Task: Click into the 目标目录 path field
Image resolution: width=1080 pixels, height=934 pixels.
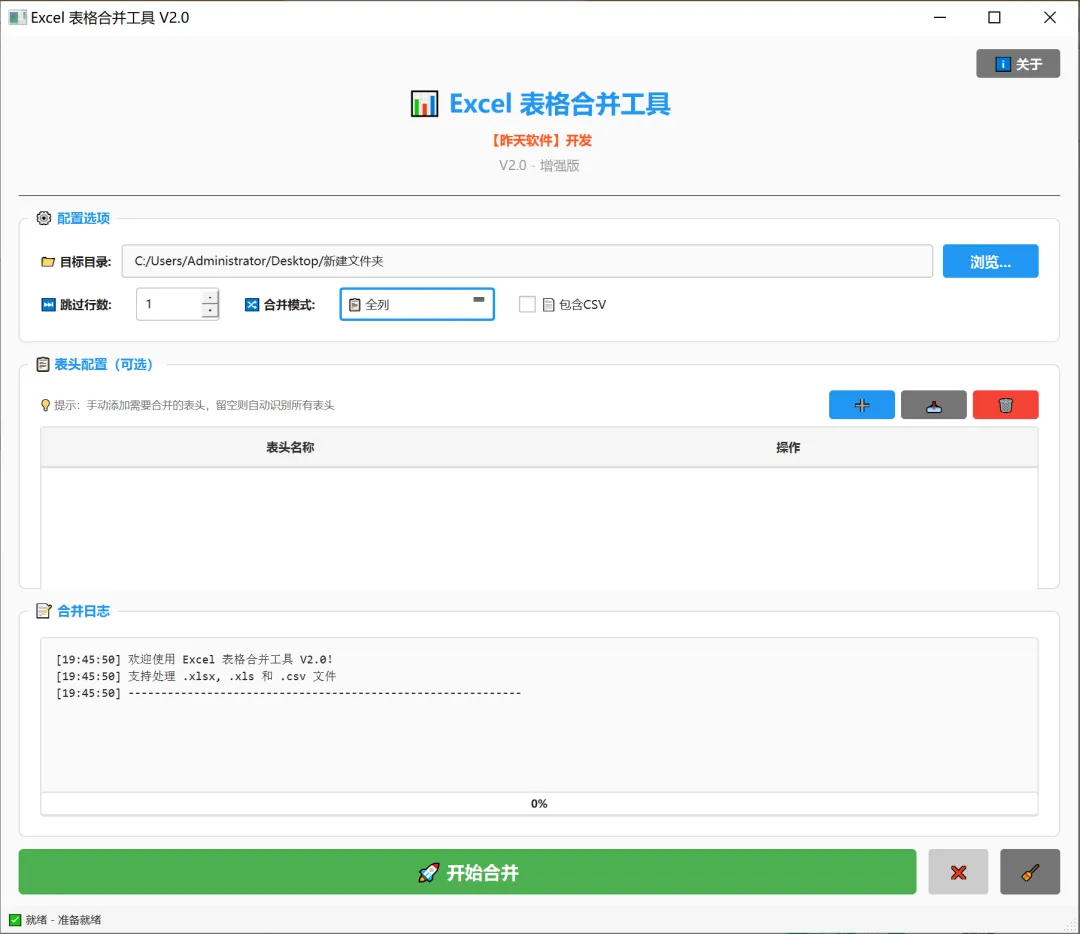Action: (x=527, y=261)
